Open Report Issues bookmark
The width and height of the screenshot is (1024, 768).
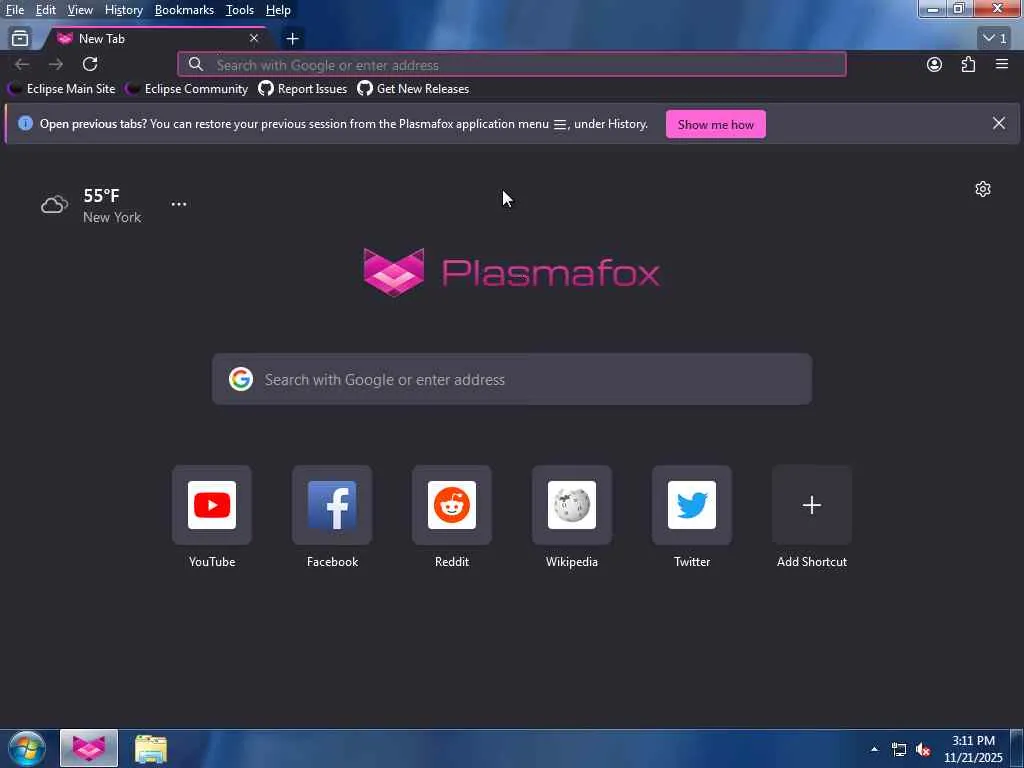pos(303,89)
